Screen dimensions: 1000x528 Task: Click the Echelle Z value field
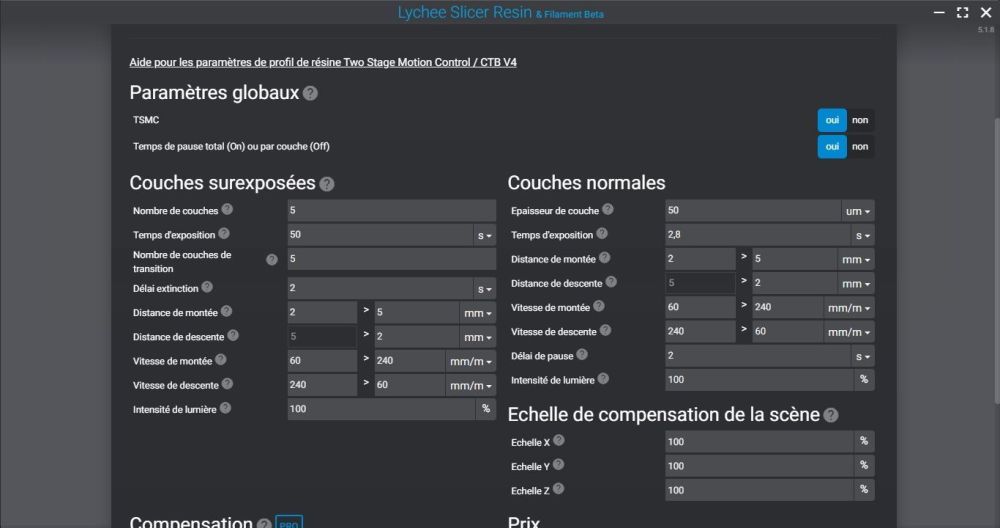click(757, 490)
